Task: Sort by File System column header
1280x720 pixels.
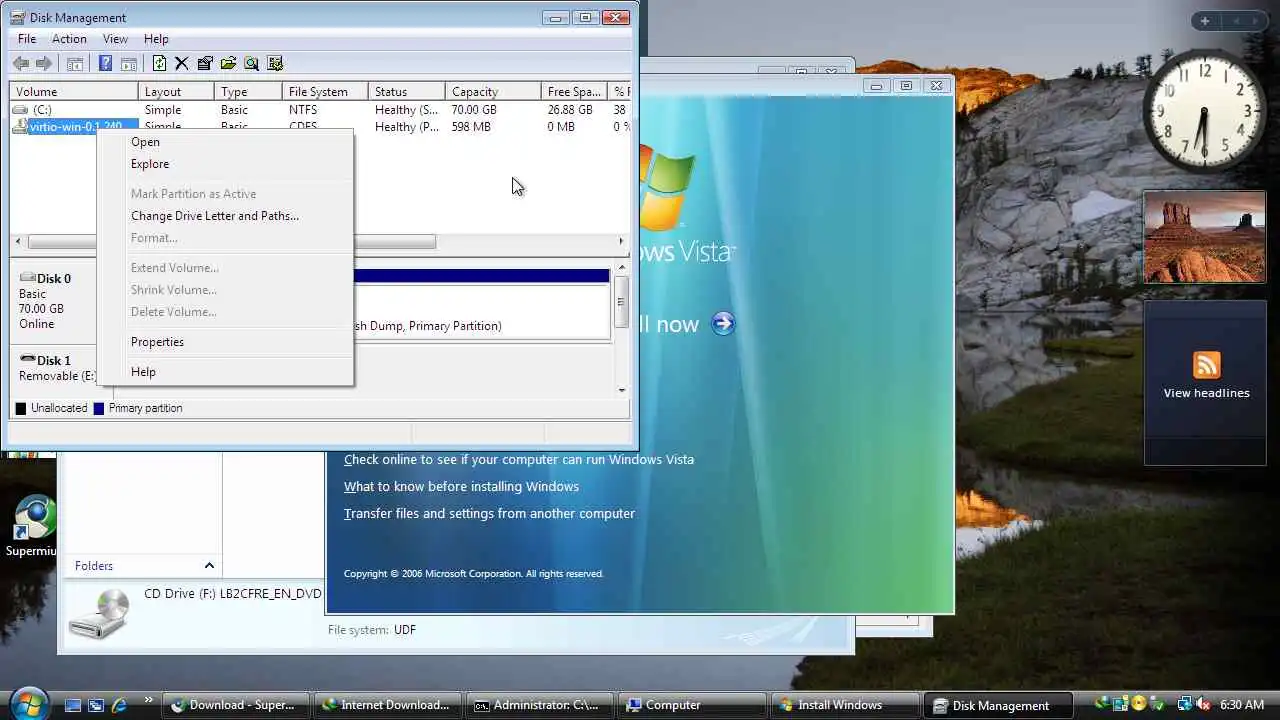Action: pyautogui.click(x=326, y=91)
